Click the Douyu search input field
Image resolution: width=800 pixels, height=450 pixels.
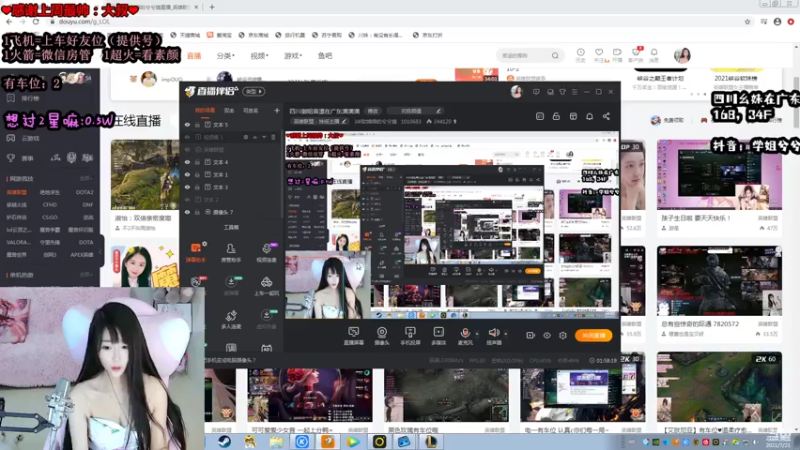(x=523, y=56)
